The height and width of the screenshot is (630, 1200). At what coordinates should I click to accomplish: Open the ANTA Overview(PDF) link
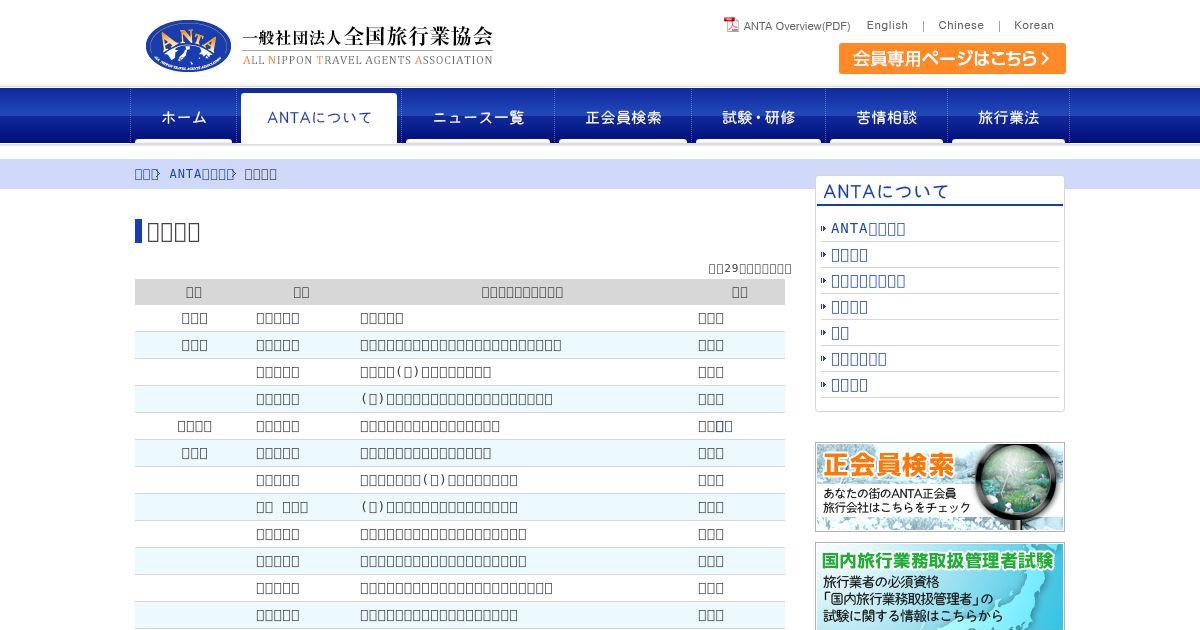coord(796,26)
